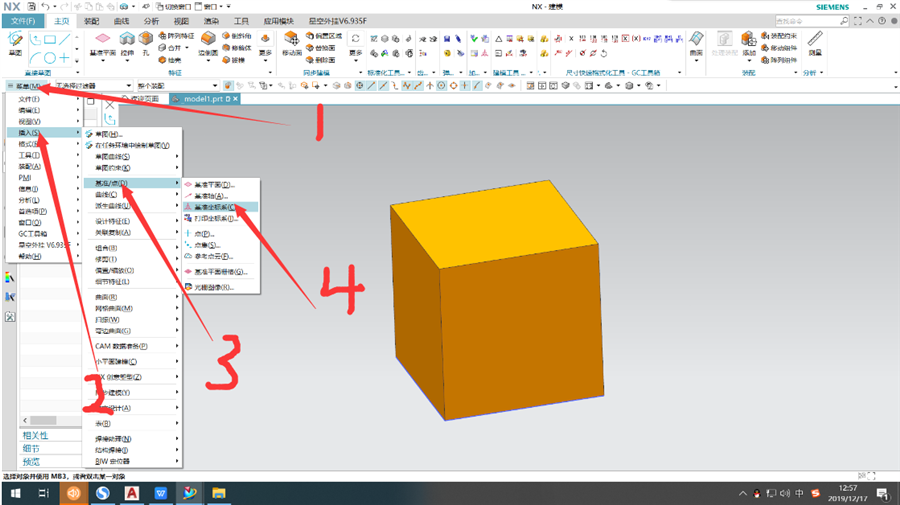
Task: Click the search magnifier in command finder
Action: [844, 21]
